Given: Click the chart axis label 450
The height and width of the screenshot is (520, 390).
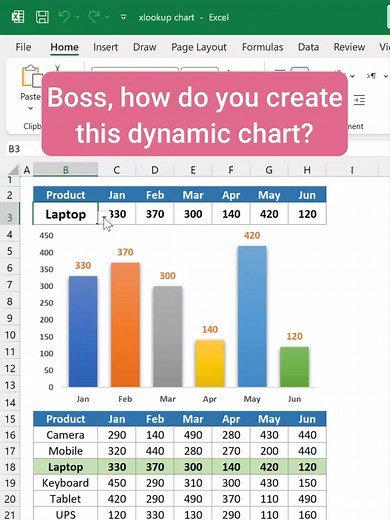Looking at the screenshot, I should point(46,235).
